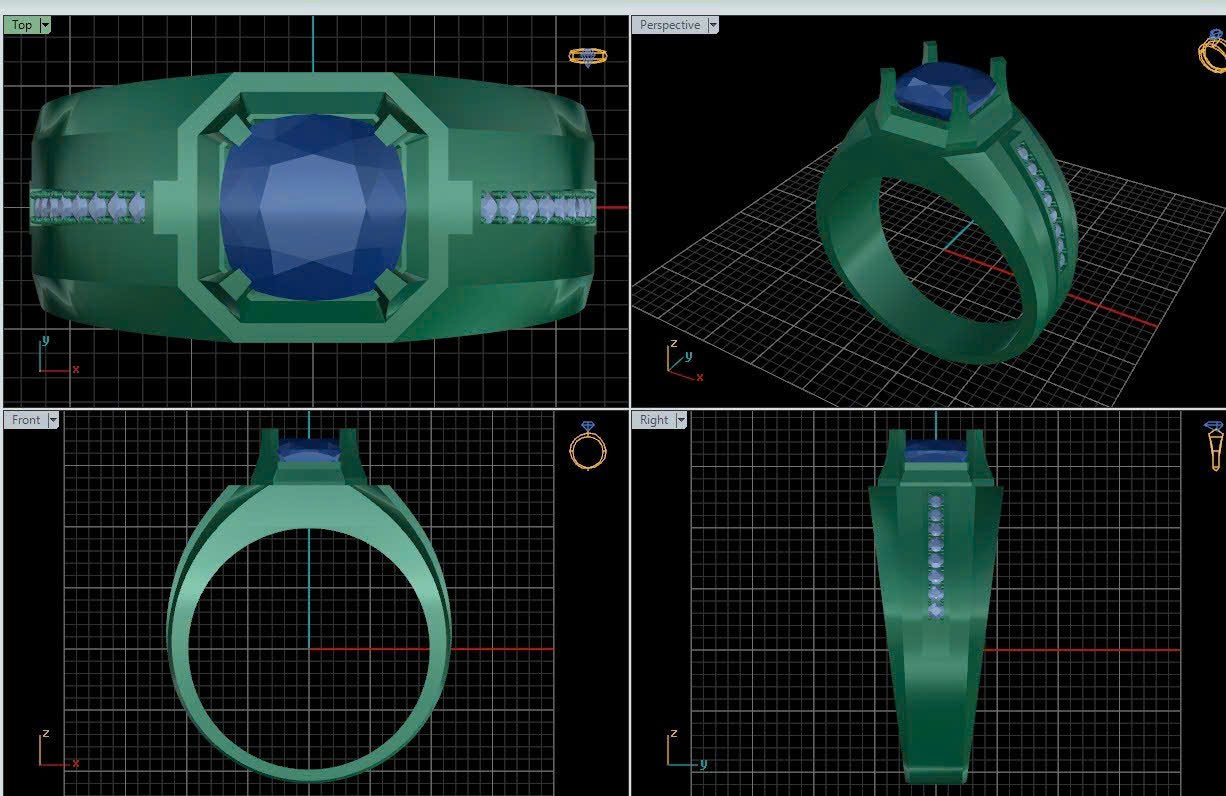Click the Right viewport title label
This screenshot has width=1226, height=796.
[x=654, y=420]
